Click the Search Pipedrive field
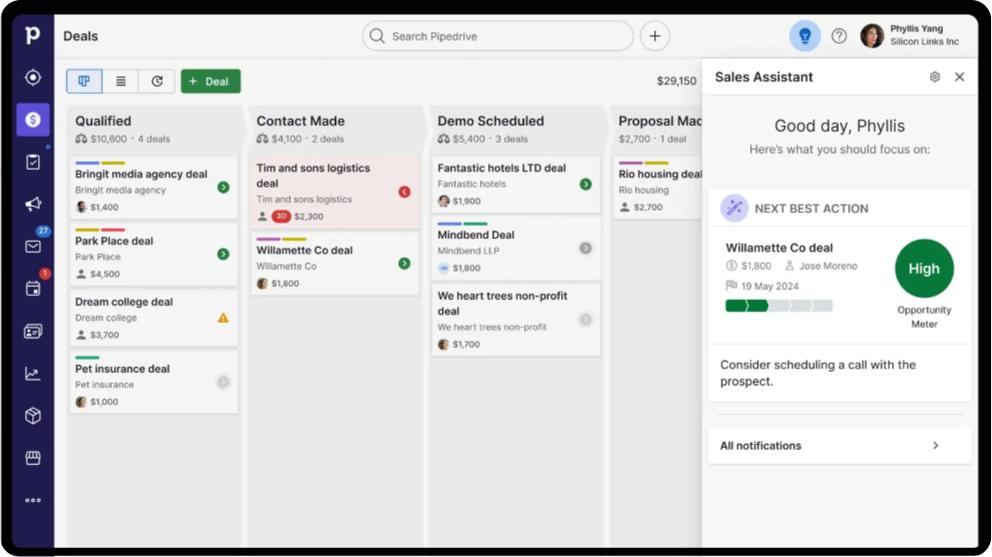992x557 pixels. click(498, 36)
